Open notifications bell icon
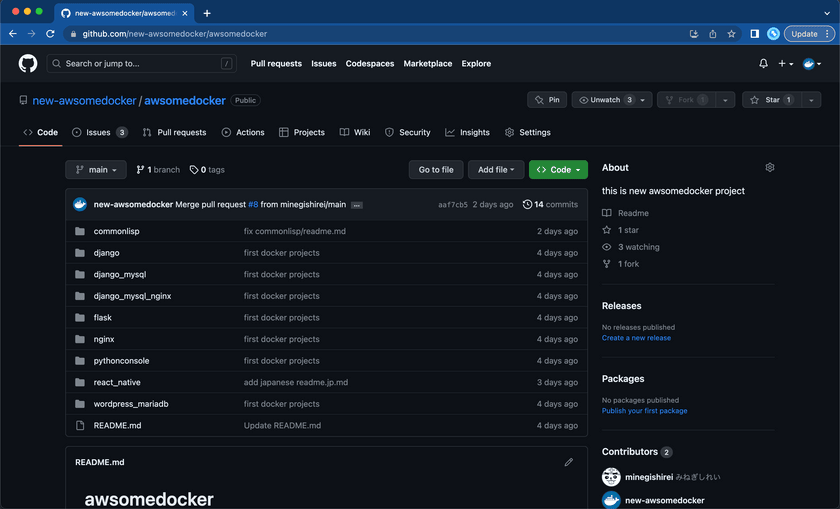This screenshot has height=509, width=840. point(763,63)
